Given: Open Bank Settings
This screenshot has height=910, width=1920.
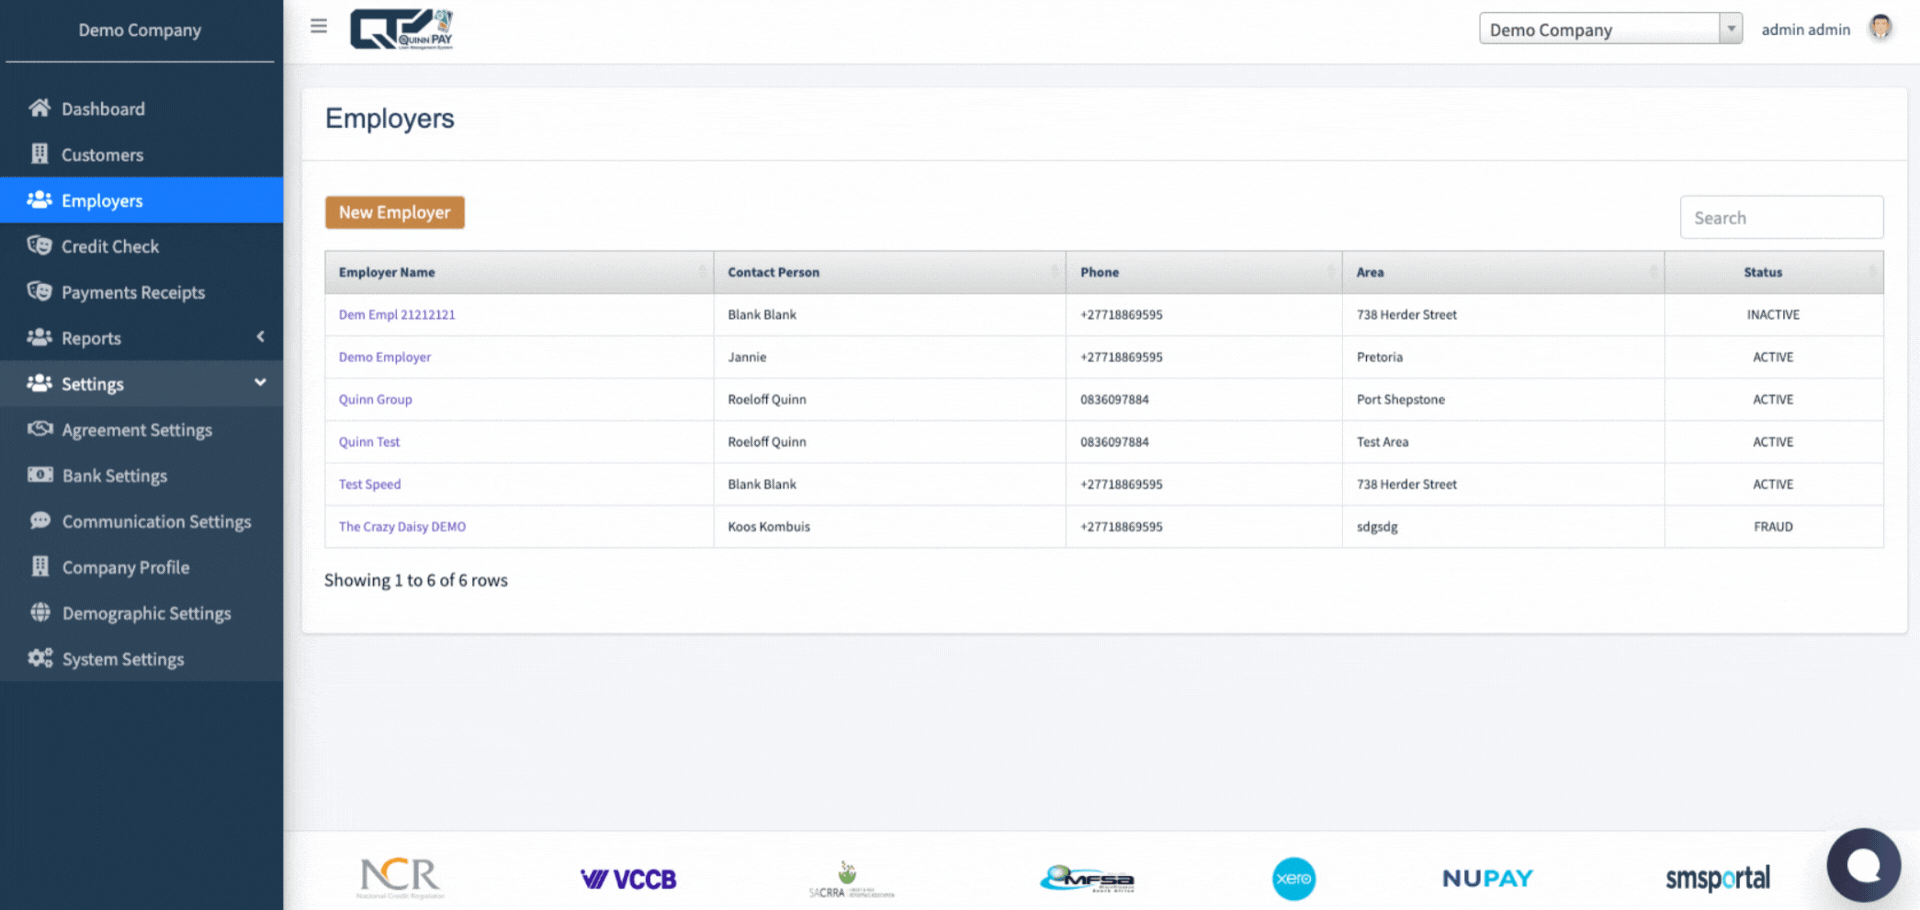Looking at the screenshot, I should 113,475.
